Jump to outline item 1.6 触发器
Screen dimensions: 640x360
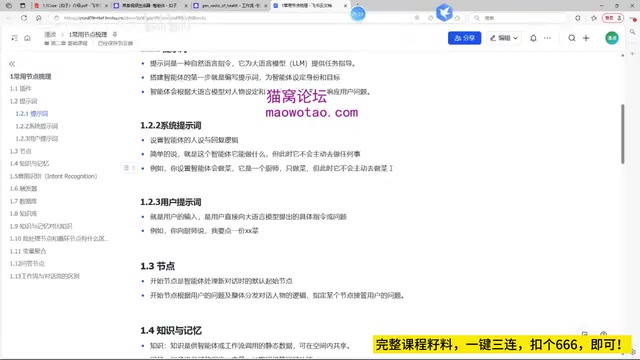pos(23,189)
